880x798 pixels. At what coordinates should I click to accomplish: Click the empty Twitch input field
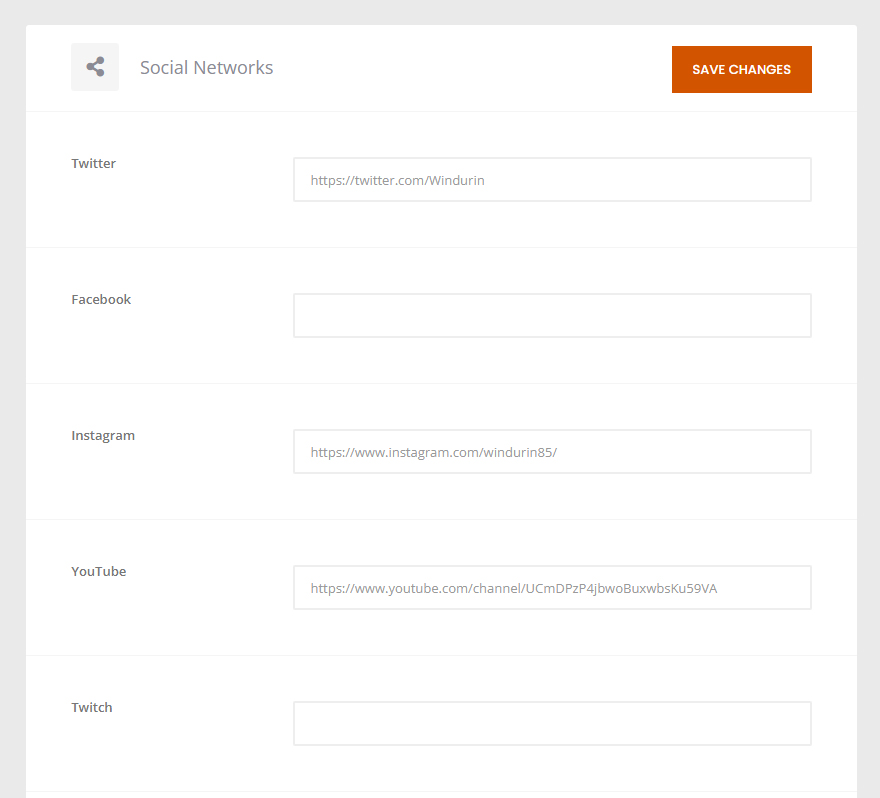[x=552, y=723]
